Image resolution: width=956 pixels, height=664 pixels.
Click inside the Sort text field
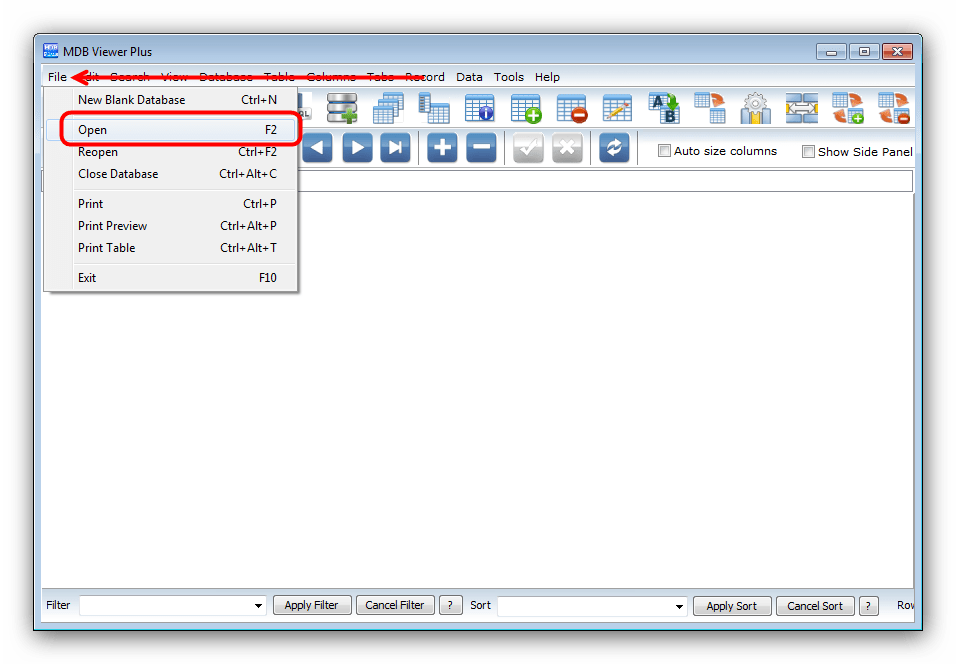(x=584, y=606)
